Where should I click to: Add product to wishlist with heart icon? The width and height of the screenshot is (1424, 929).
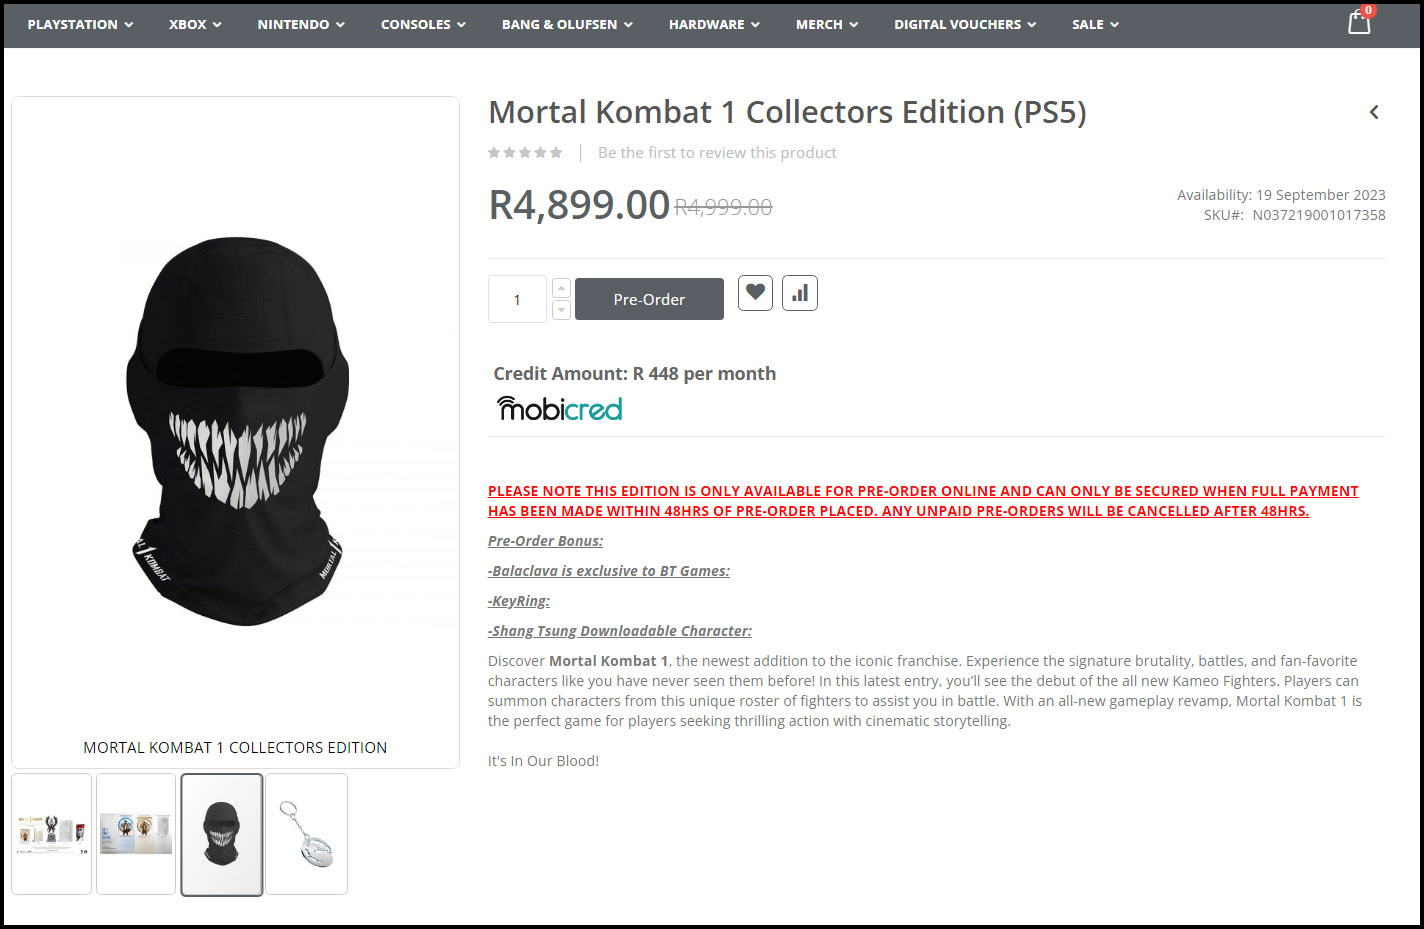tap(755, 292)
